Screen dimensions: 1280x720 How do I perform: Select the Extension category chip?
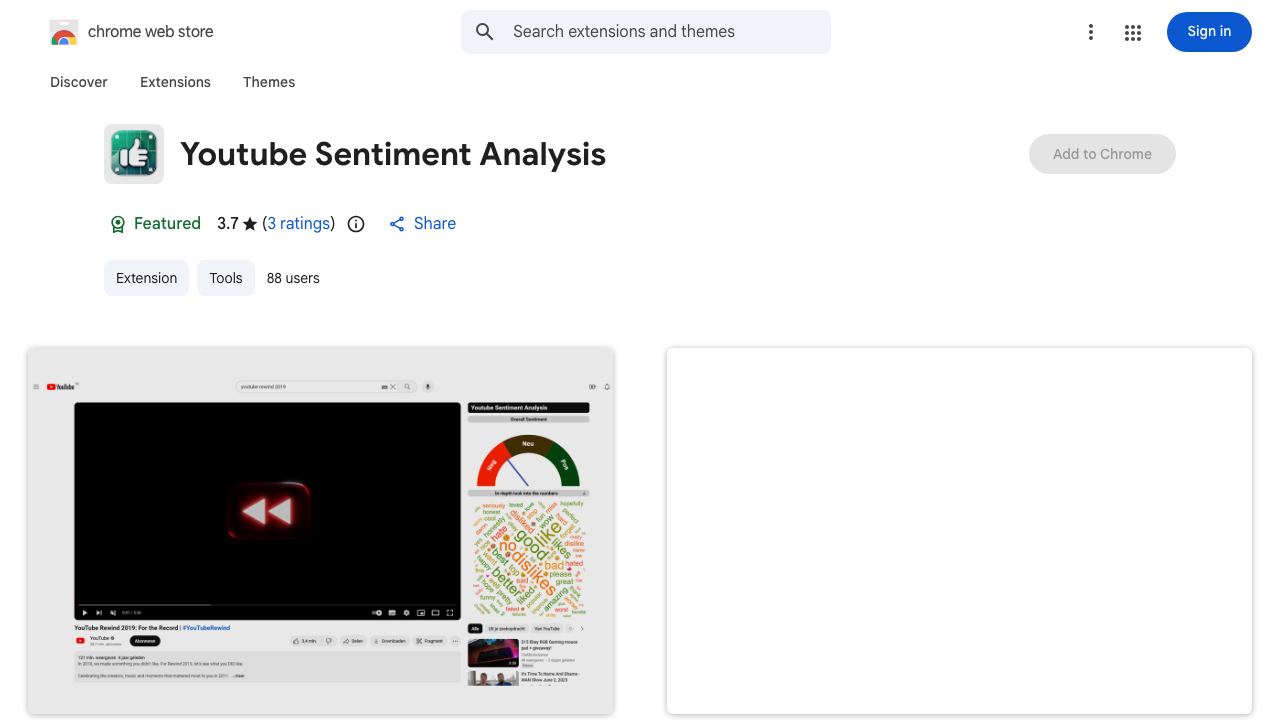[x=146, y=278]
